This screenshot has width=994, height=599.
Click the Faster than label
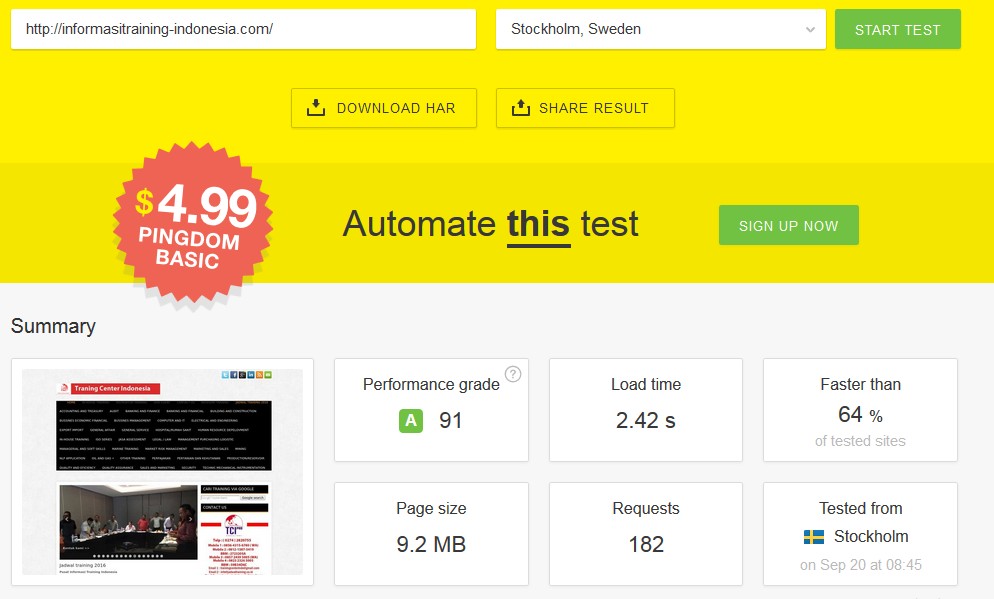[860, 384]
